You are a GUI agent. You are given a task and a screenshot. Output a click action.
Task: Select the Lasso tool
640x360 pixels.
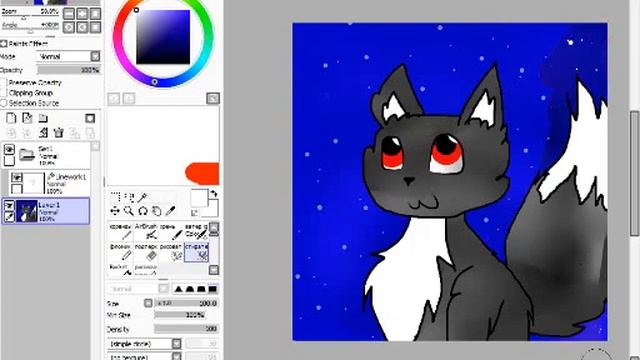[129, 198]
